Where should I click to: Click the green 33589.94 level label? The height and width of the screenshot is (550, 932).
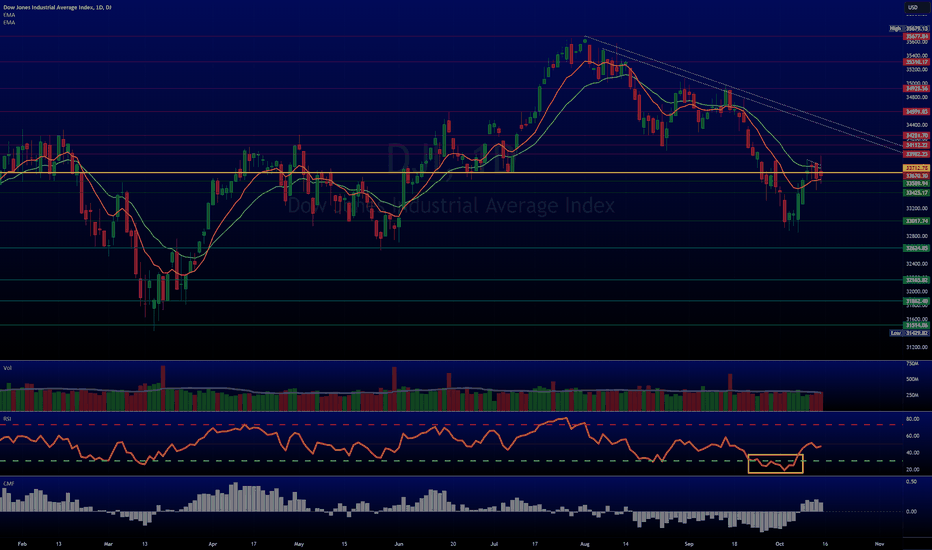916,184
